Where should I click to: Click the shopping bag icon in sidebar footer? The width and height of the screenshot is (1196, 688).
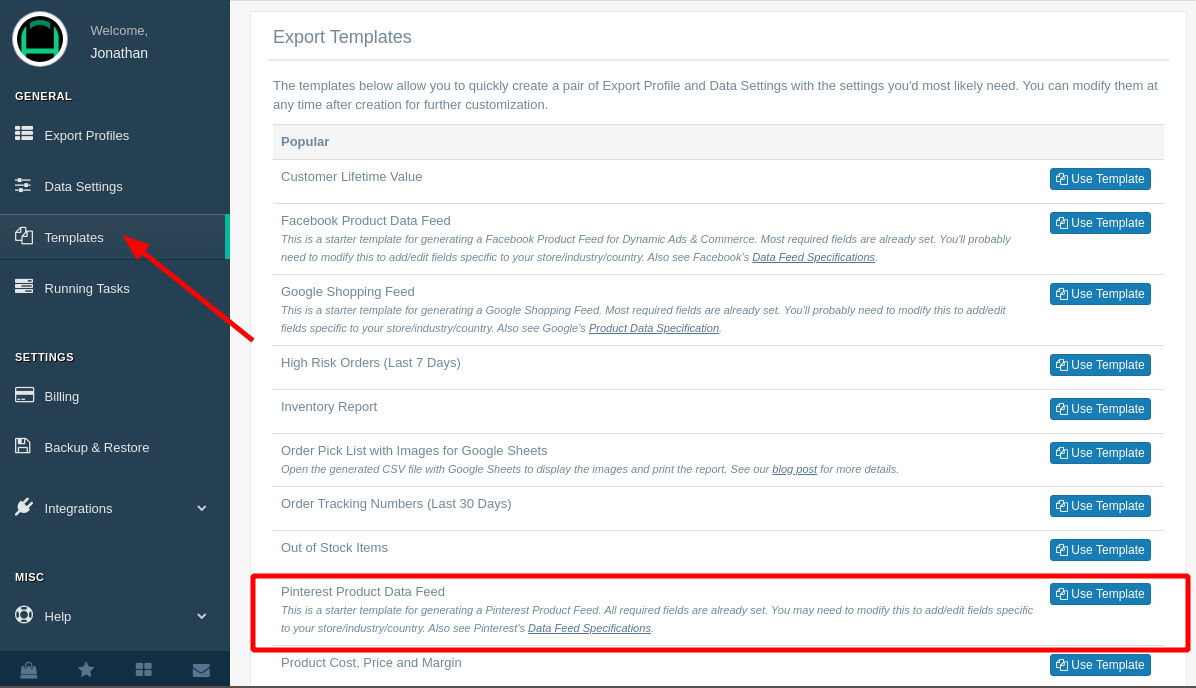28,670
